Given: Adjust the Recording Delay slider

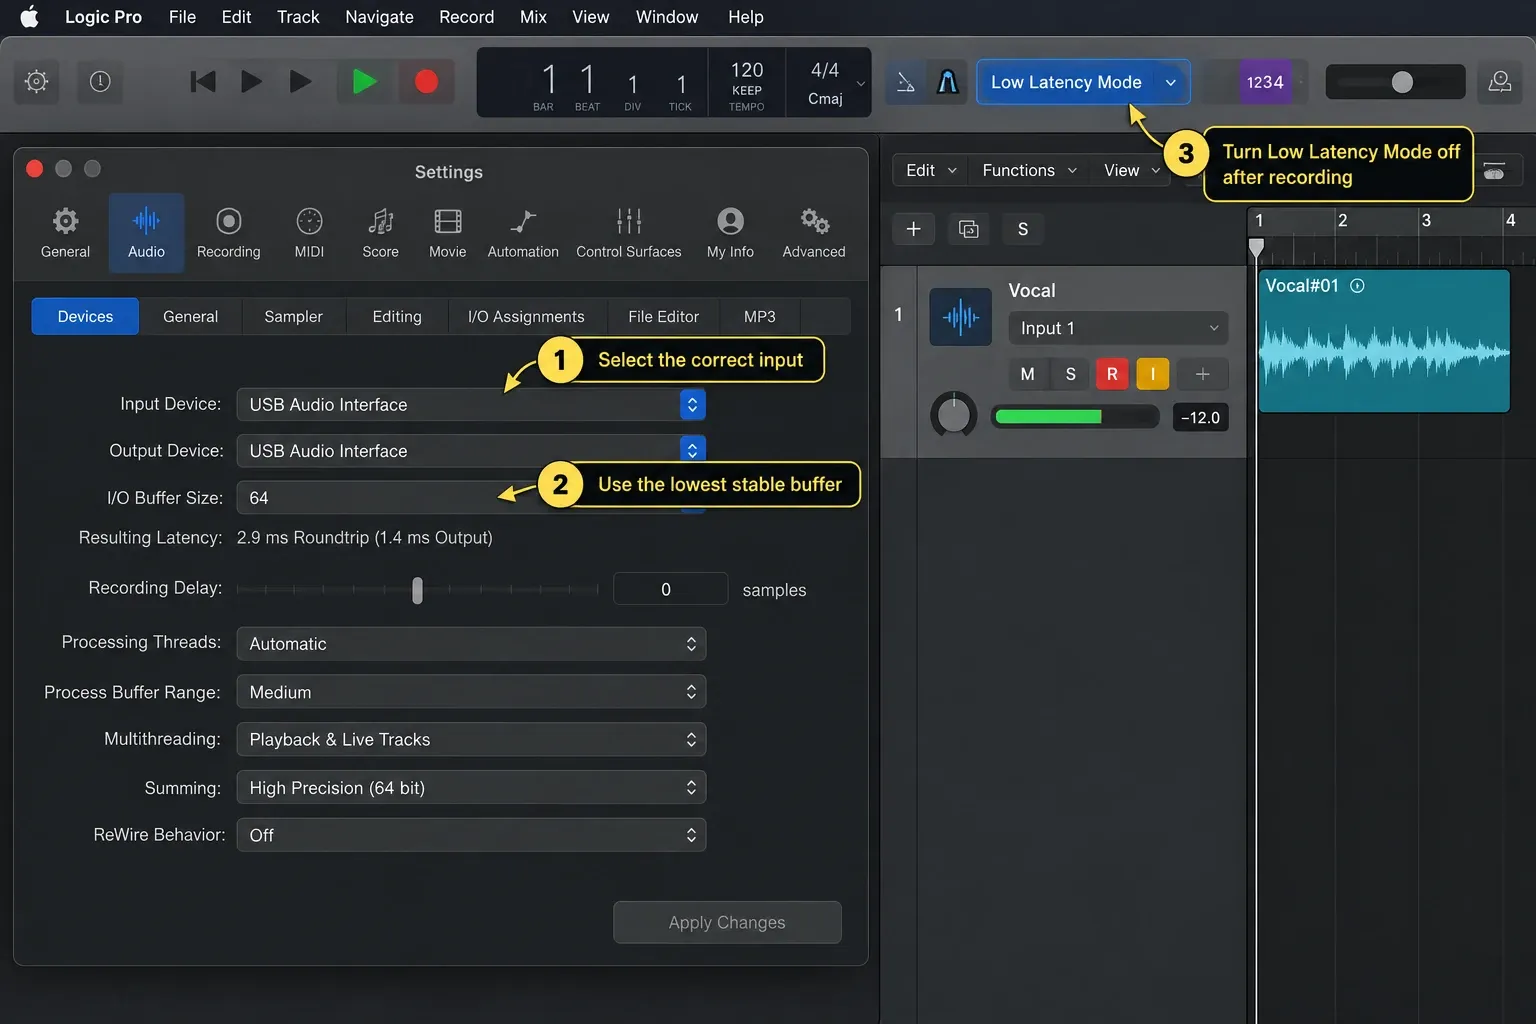Looking at the screenshot, I should click(417, 590).
